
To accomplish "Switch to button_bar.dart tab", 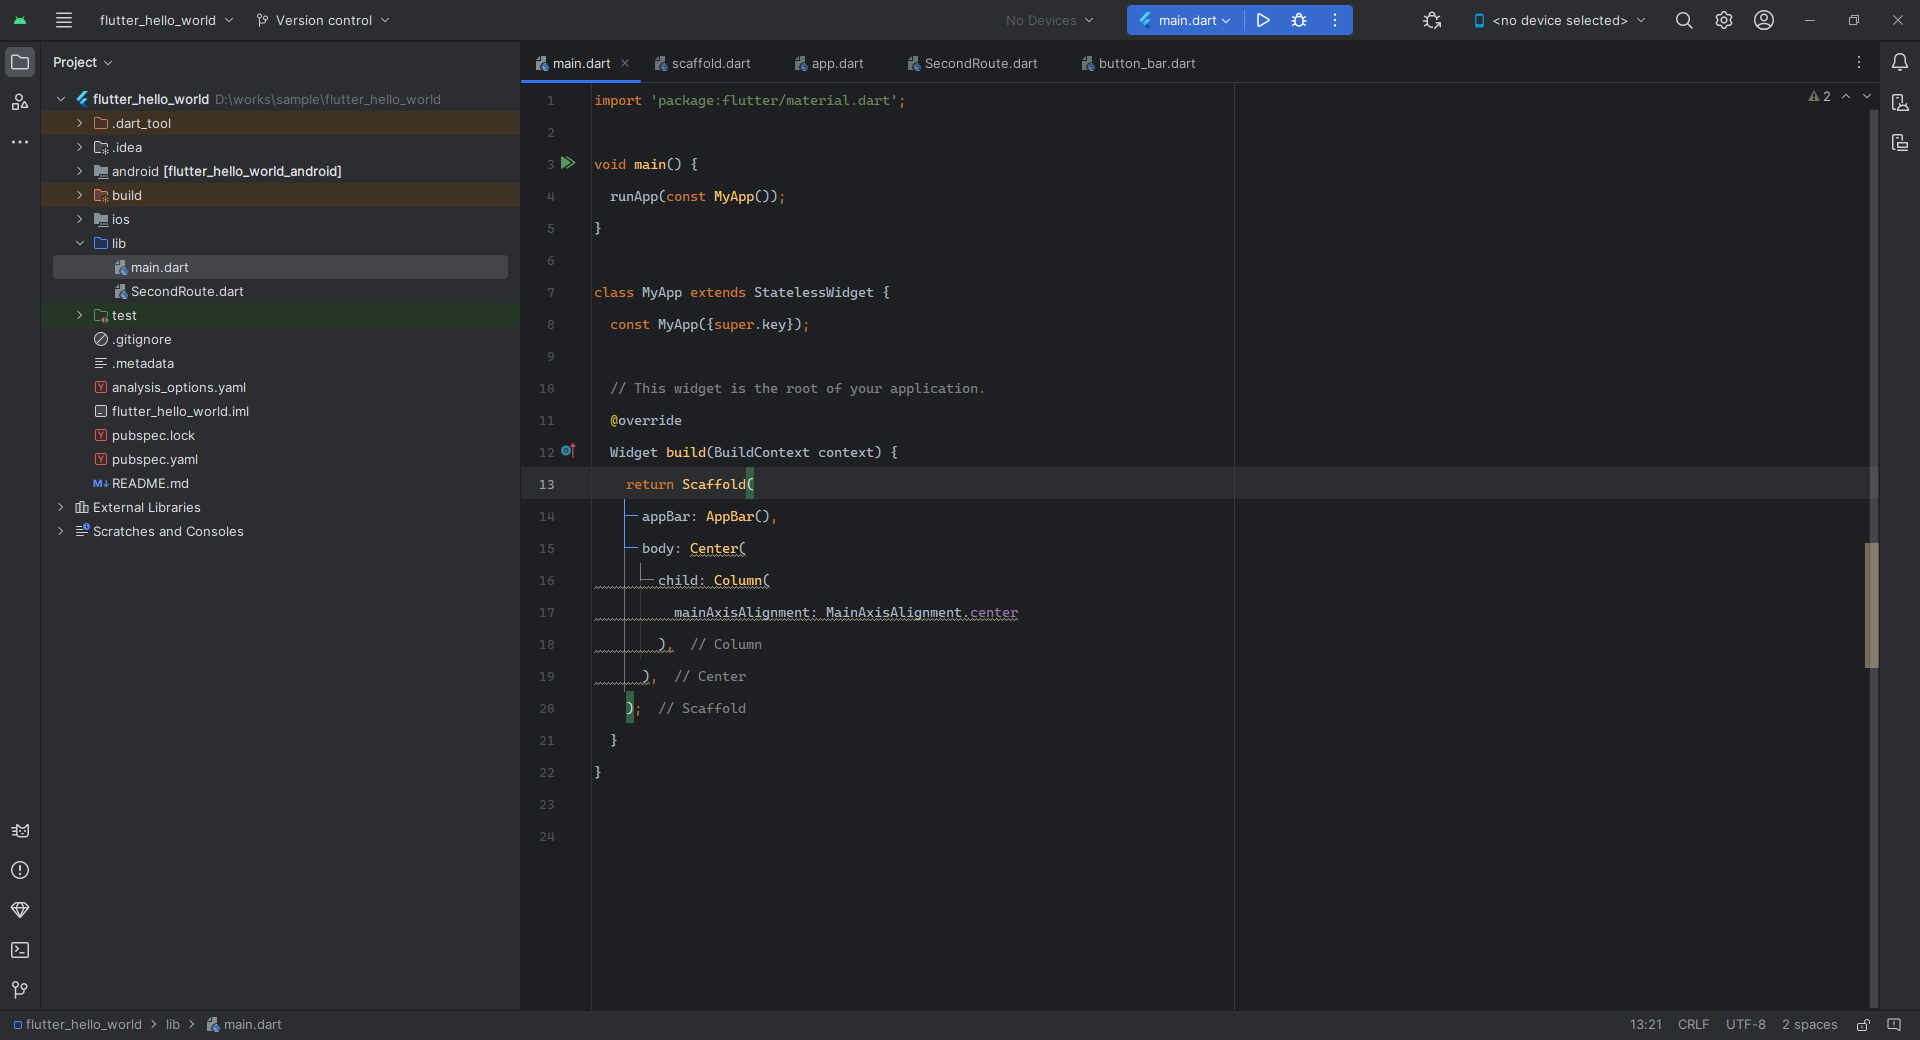I will tap(1139, 63).
